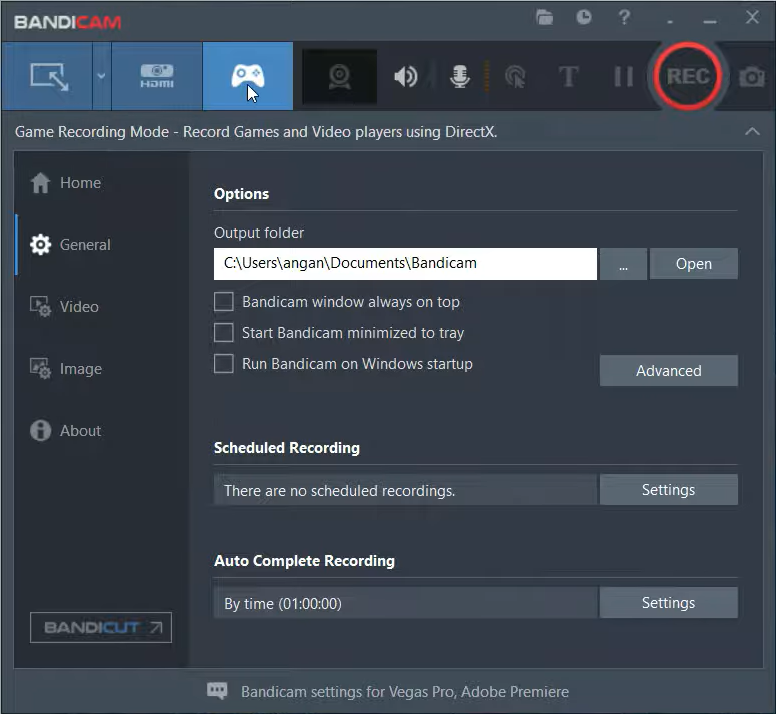Open Auto Complete Recording Settings button
This screenshot has height=714, width=776.
[x=669, y=603]
